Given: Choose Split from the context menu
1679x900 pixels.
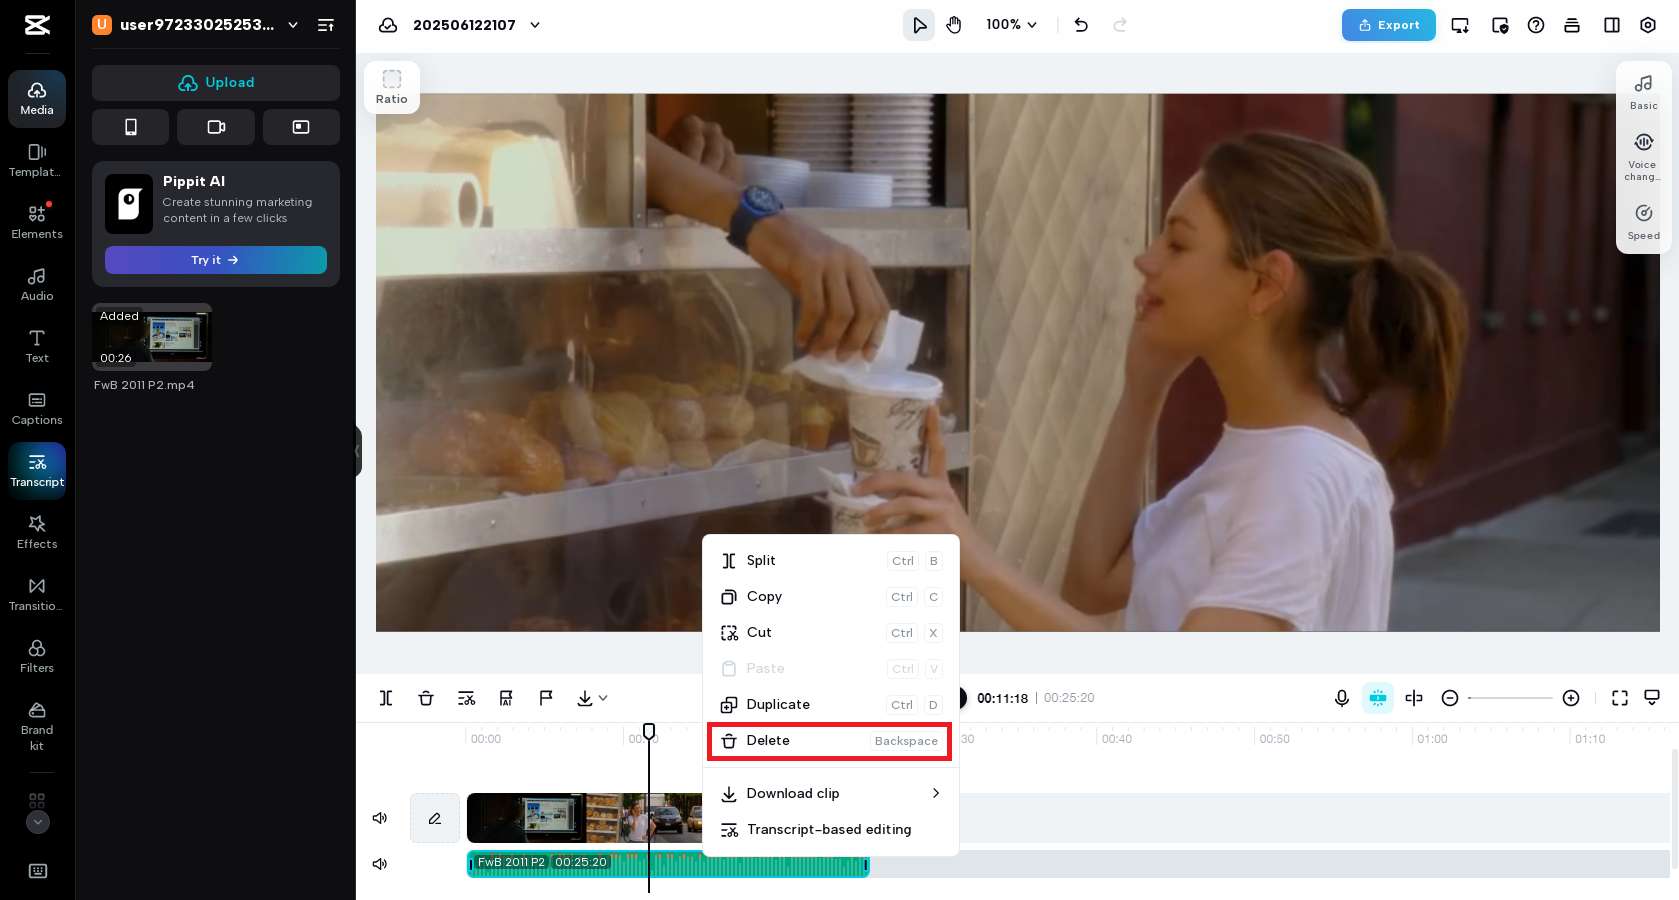Looking at the screenshot, I should [x=831, y=561].
